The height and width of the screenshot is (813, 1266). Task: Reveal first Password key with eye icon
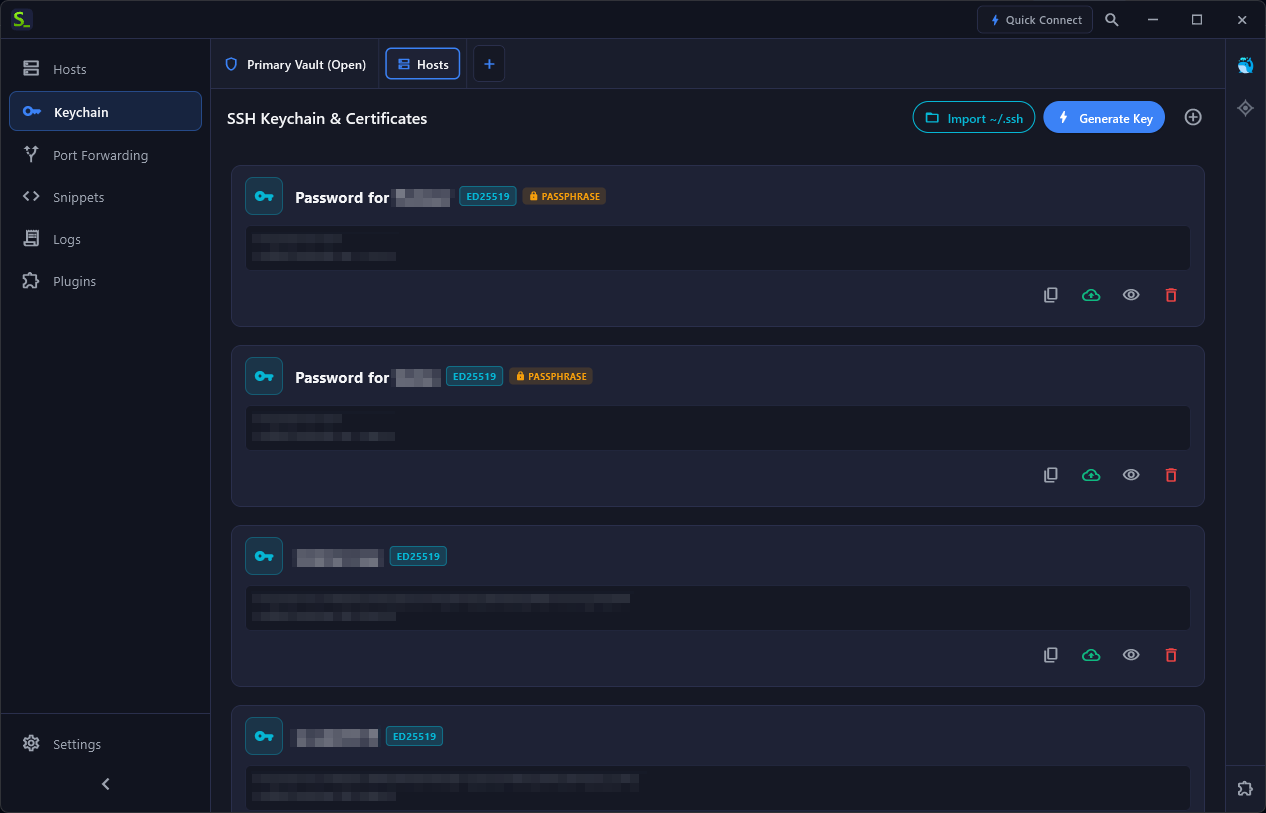coord(1131,295)
